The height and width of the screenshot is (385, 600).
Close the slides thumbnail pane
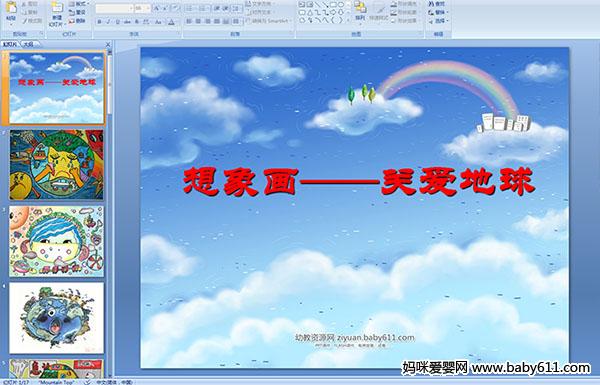click(x=108, y=45)
